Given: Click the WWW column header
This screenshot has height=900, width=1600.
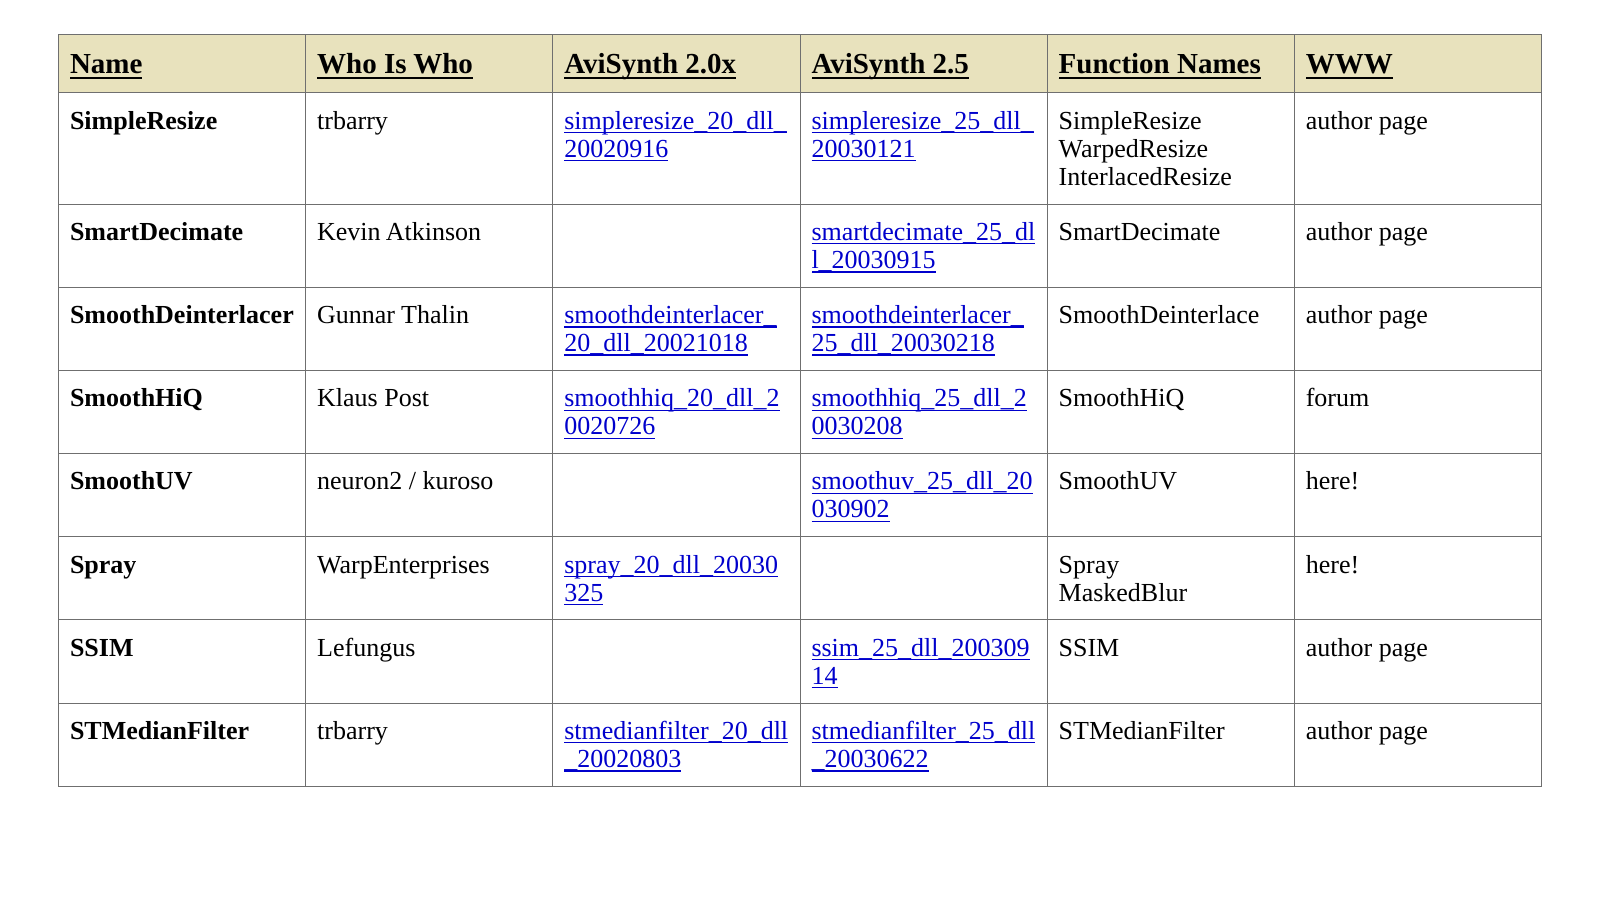Looking at the screenshot, I should click(x=1348, y=64).
